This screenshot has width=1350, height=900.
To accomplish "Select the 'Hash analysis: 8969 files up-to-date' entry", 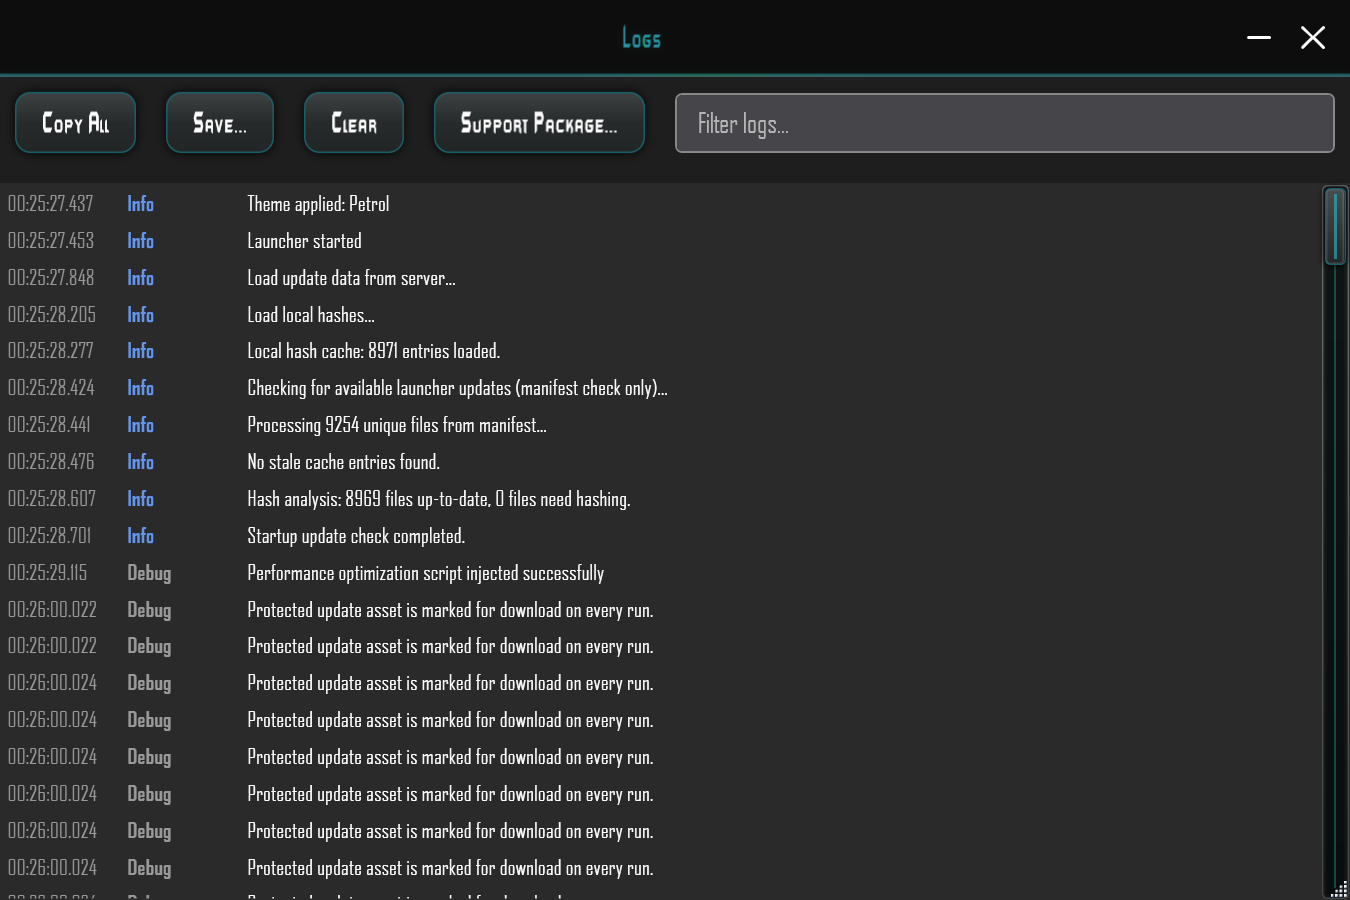I will [439, 499].
